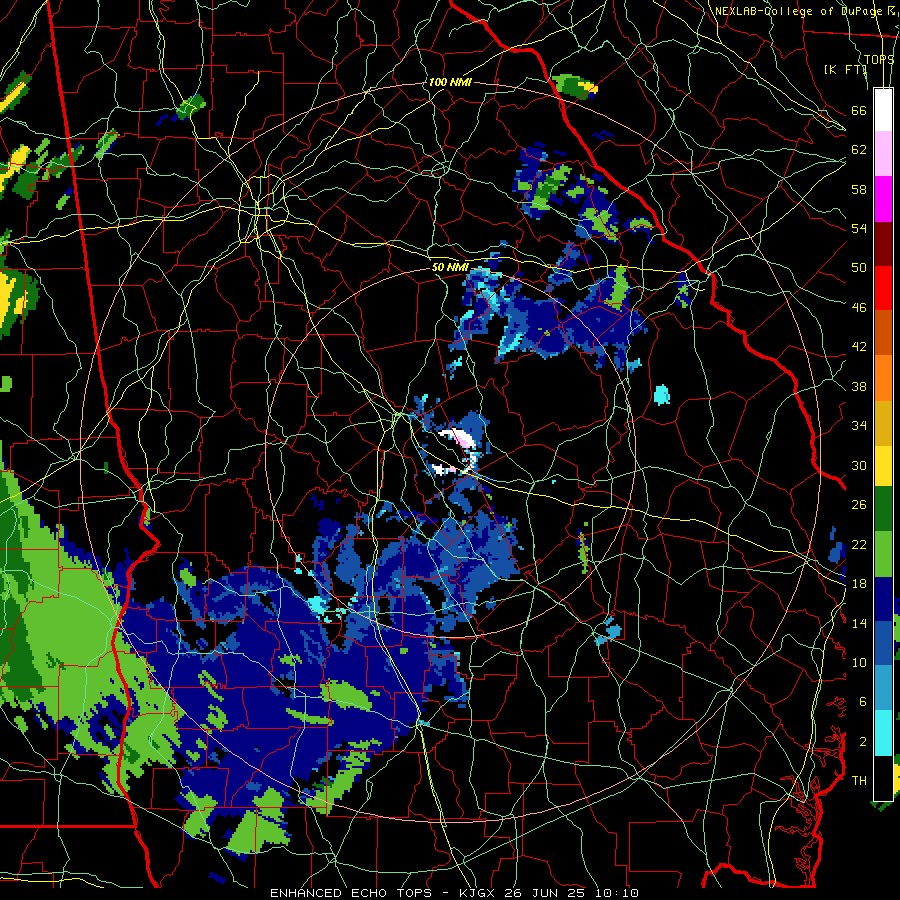900x900 pixels.
Task: Click the "10" legend value
Action: coord(859,663)
